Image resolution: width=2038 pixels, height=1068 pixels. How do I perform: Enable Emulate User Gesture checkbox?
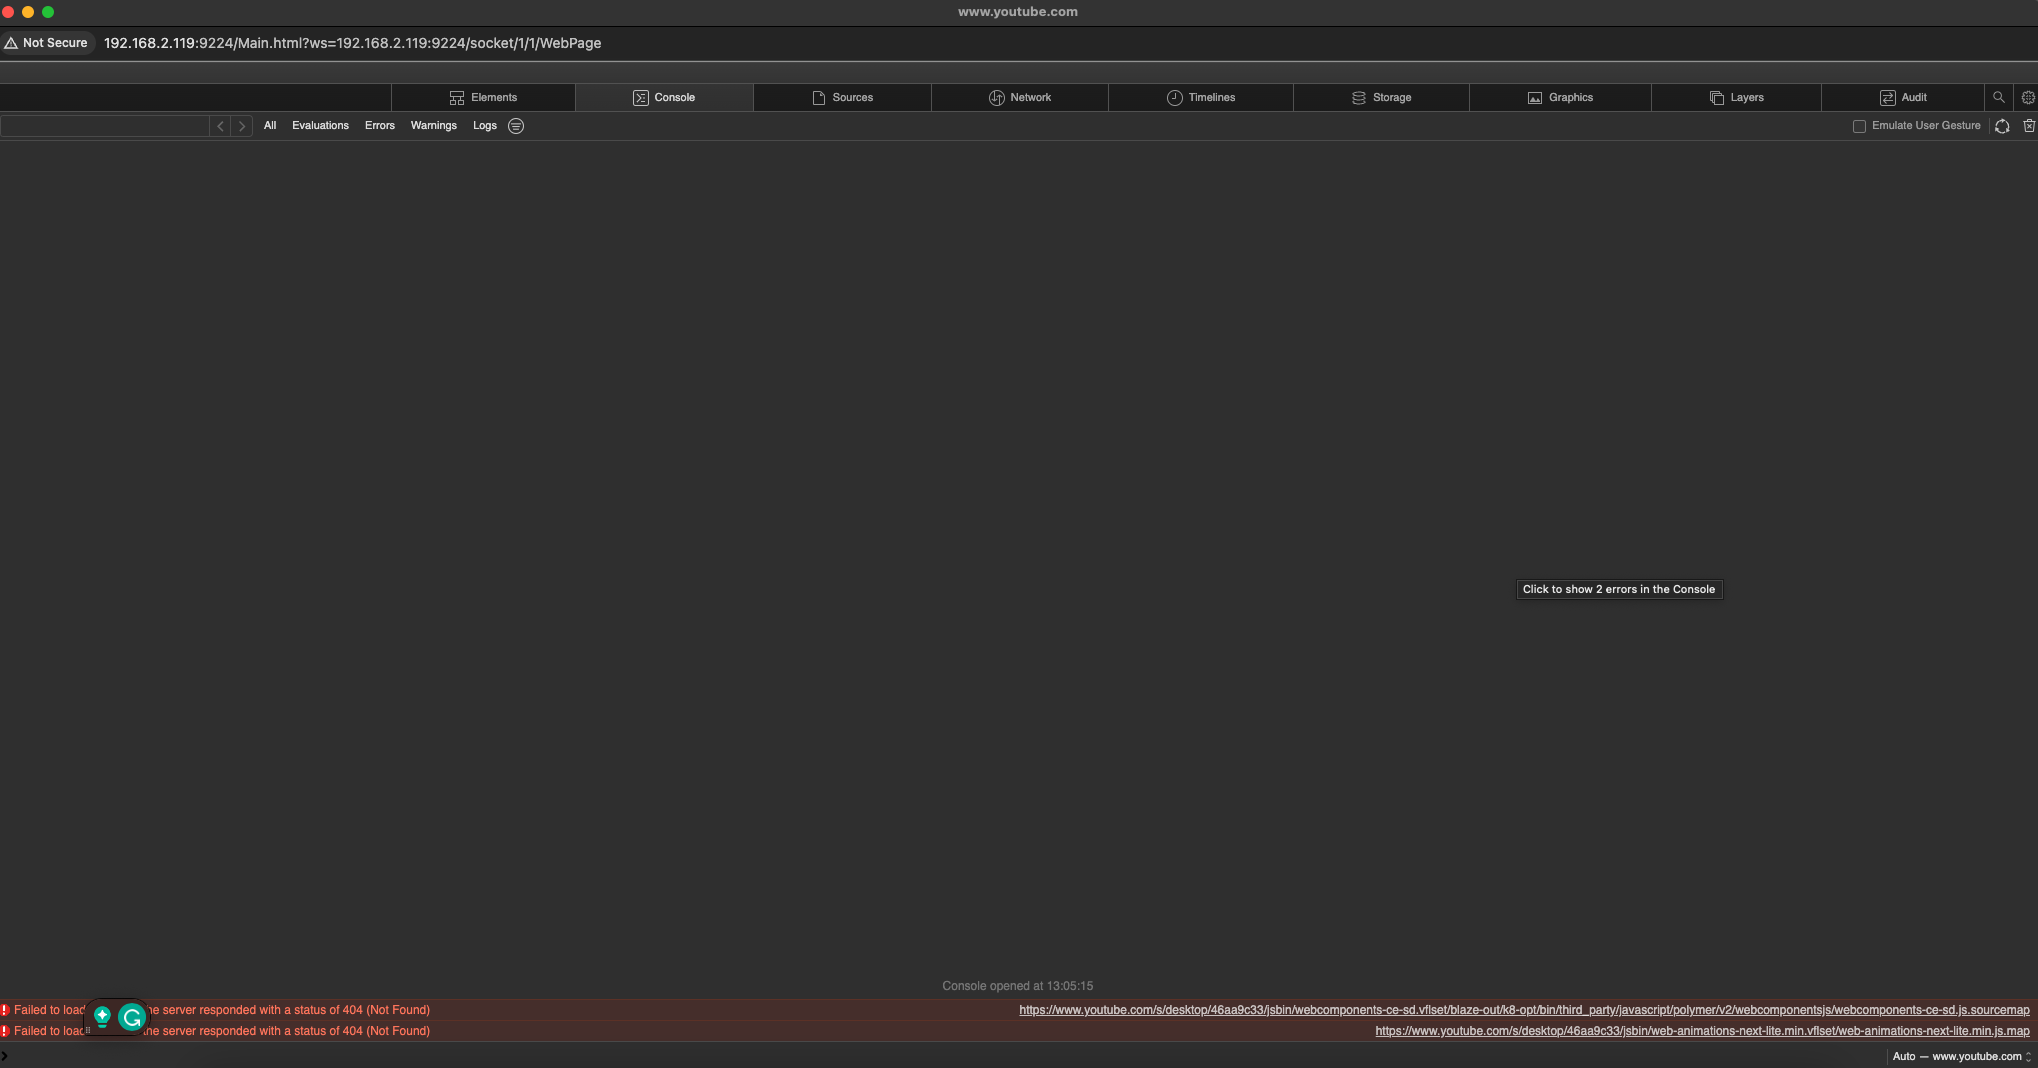1859,126
